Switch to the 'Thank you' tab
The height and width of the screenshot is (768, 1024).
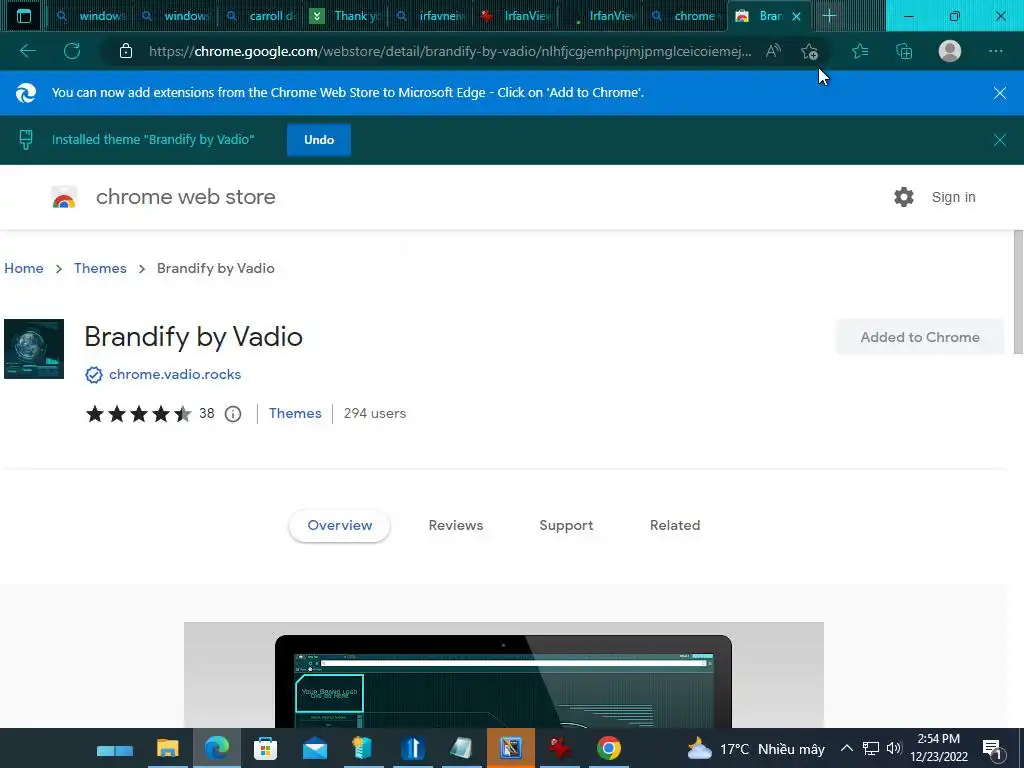[346, 16]
